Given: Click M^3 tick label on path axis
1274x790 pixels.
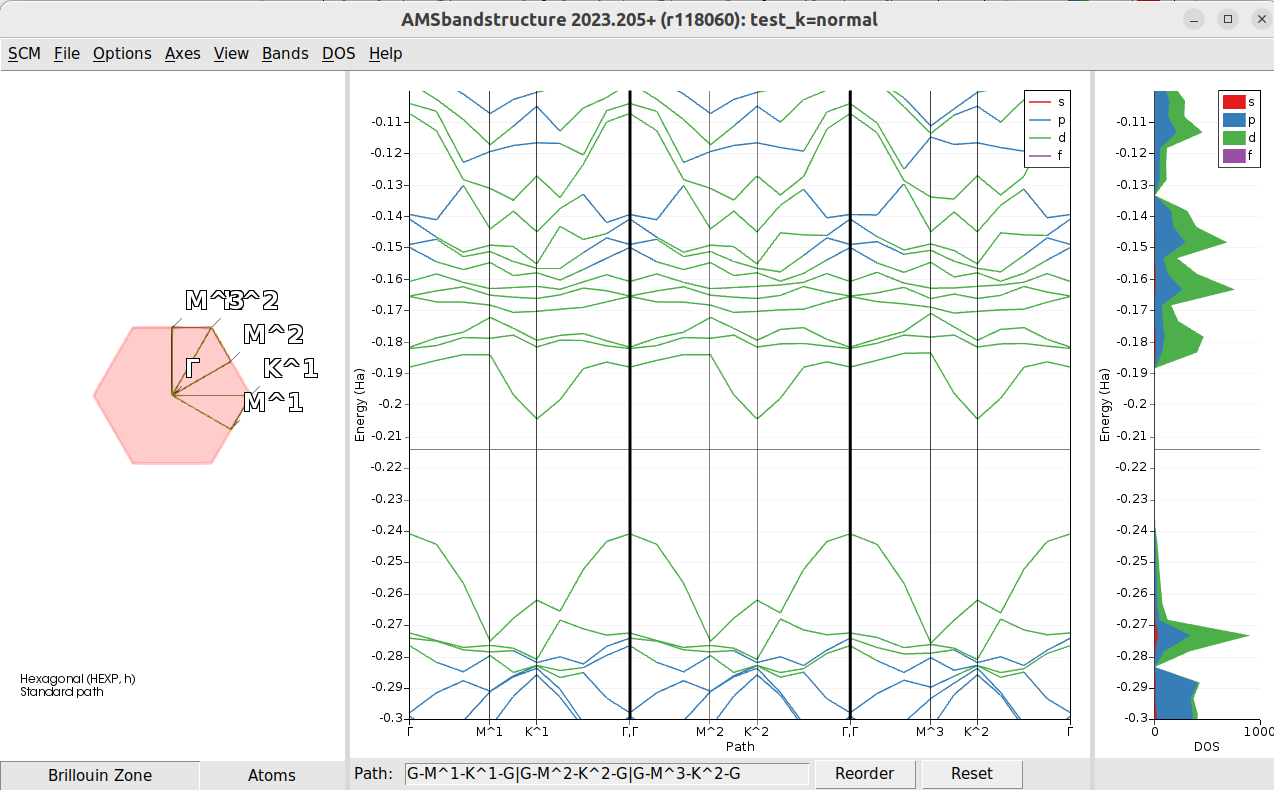Looking at the screenshot, I should click(930, 732).
